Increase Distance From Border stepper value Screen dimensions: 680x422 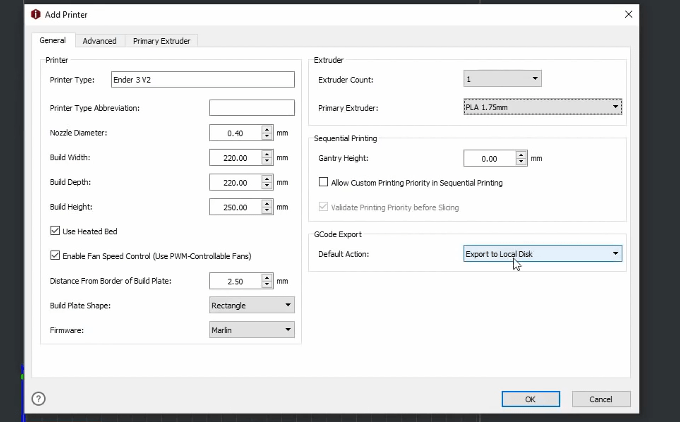(267, 278)
